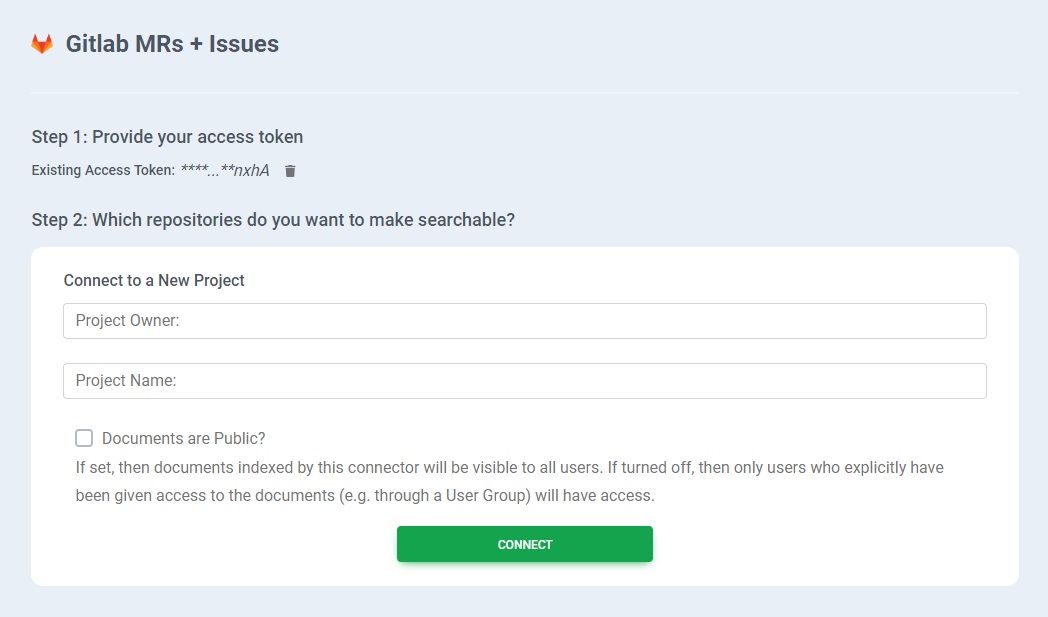The height and width of the screenshot is (617, 1048).
Task: Click the "Gitlab MRs + Issues" page title
Action: click(x=172, y=44)
